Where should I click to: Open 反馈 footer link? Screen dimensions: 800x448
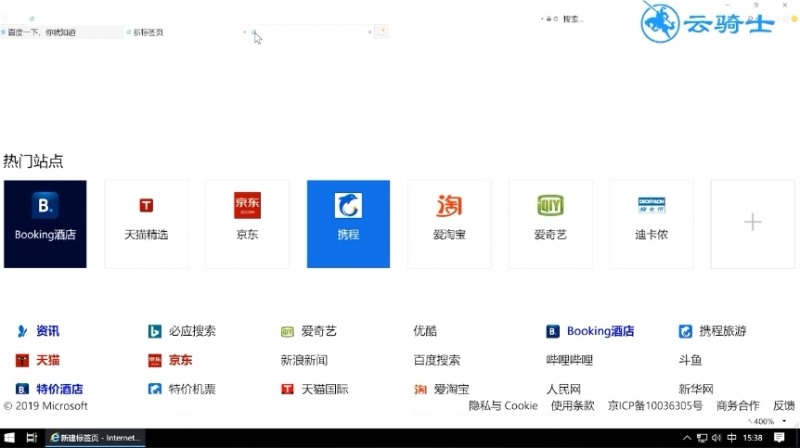(784, 406)
